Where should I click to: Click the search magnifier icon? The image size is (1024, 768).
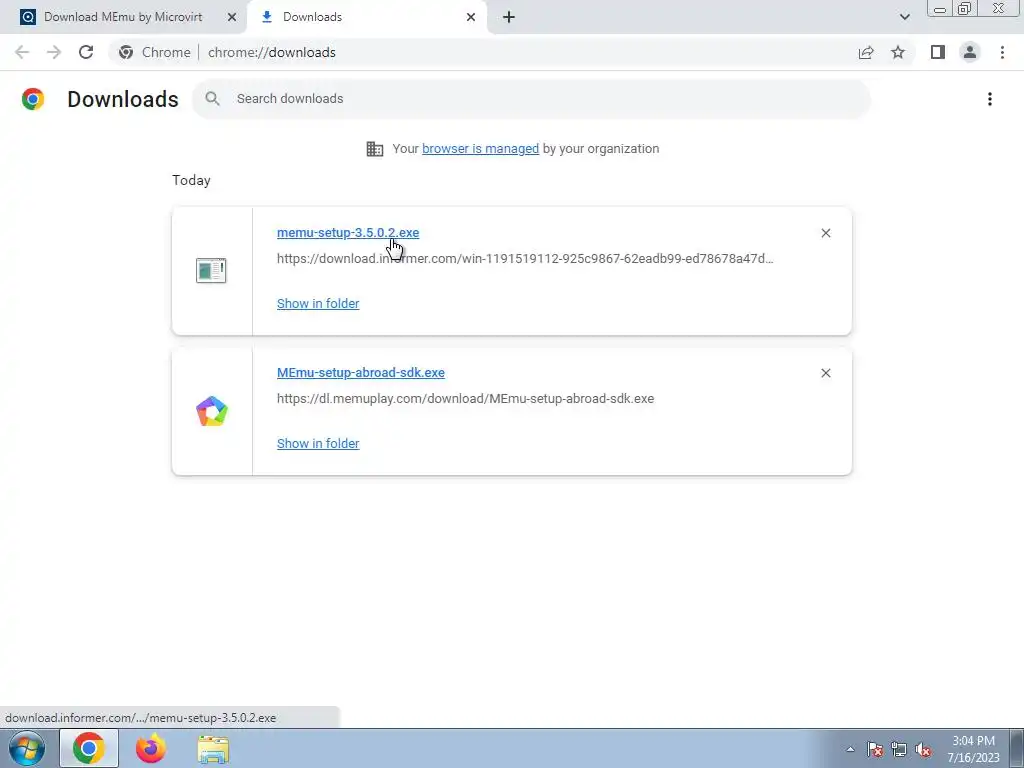click(x=212, y=99)
